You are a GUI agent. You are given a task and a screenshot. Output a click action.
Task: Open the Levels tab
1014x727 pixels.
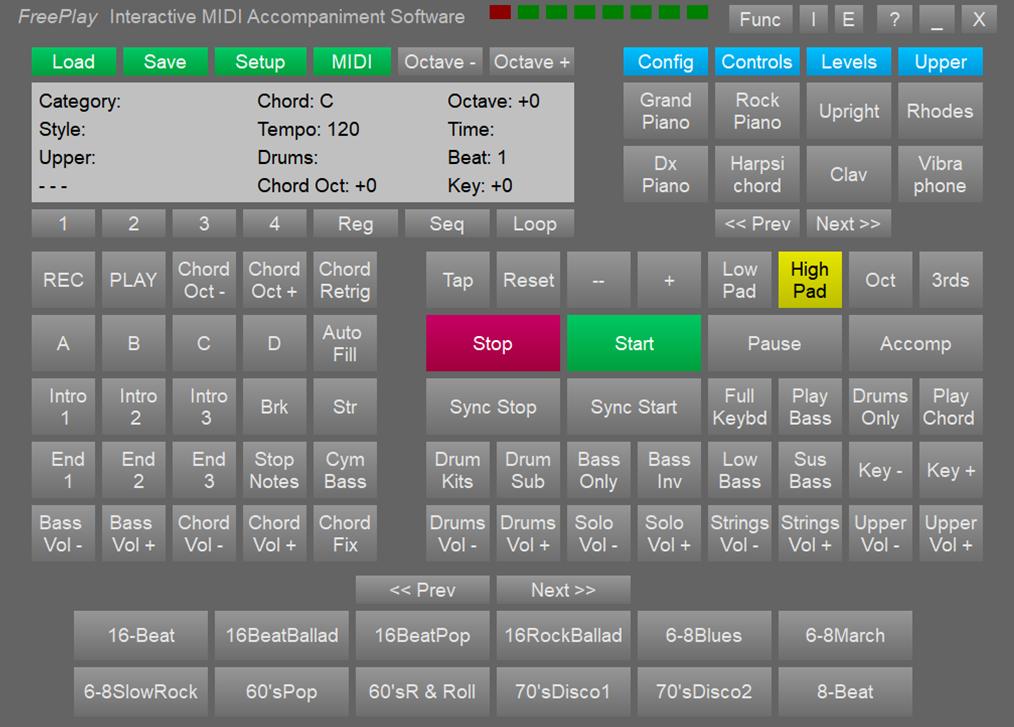point(849,62)
